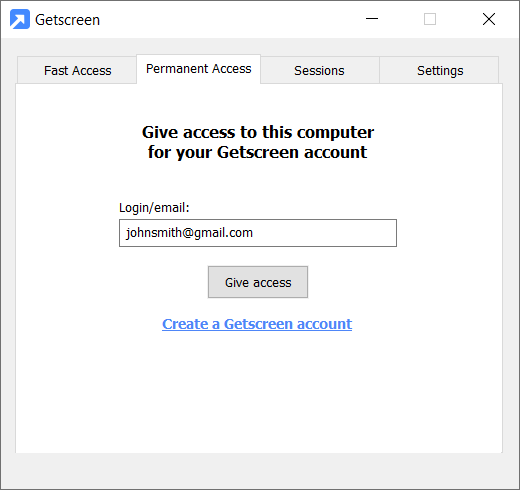This screenshot has height=490, width=520.
Task: Switch to the Fast Access tab
Action: (x=77, y=70)
